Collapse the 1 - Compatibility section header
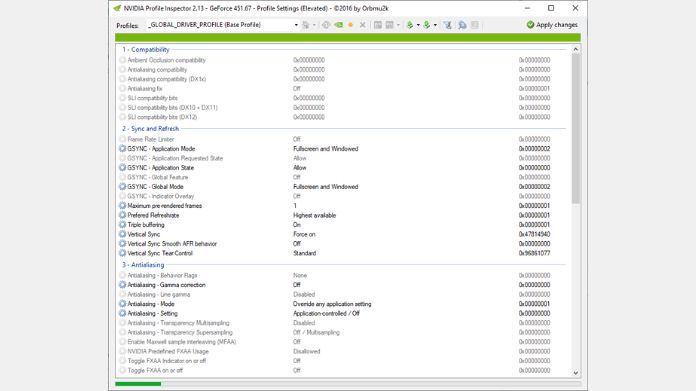The image size is (696, 391). pyautogui.click(x=146, y=50)
